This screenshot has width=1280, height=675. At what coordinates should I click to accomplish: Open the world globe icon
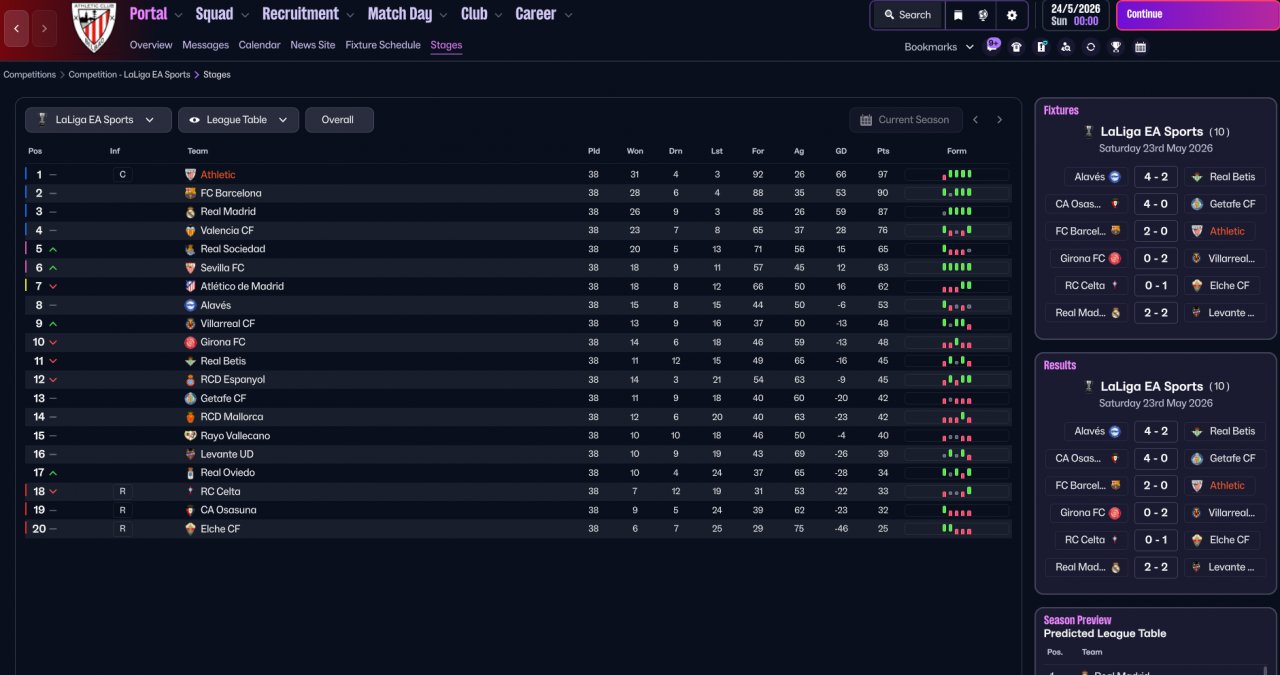click(x=984, y=15)
